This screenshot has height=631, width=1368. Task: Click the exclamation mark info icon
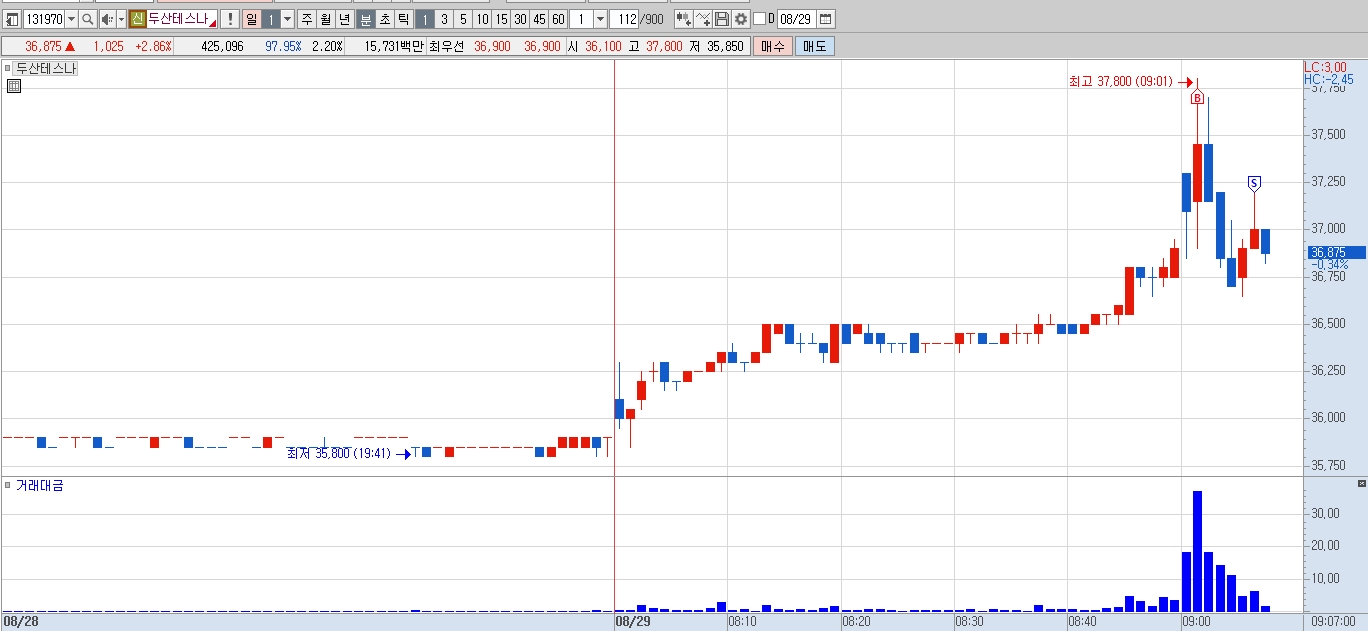(229, 19)
